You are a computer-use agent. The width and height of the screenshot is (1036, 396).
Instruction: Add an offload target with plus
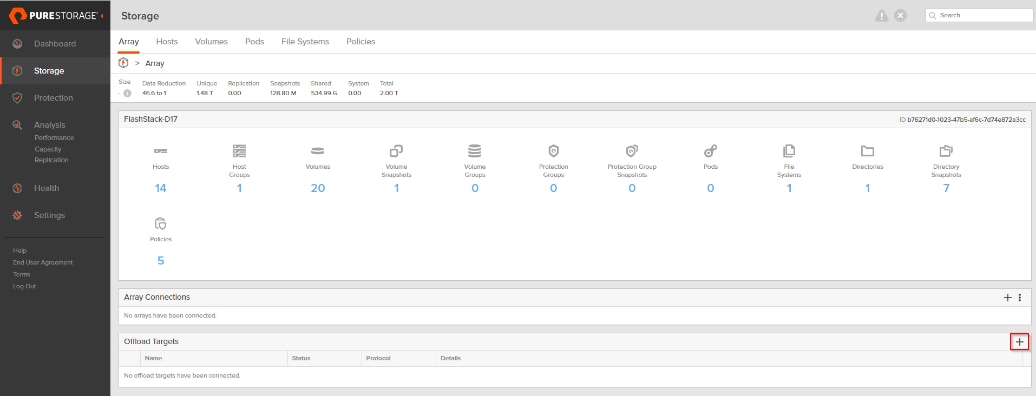[1019, 342]
